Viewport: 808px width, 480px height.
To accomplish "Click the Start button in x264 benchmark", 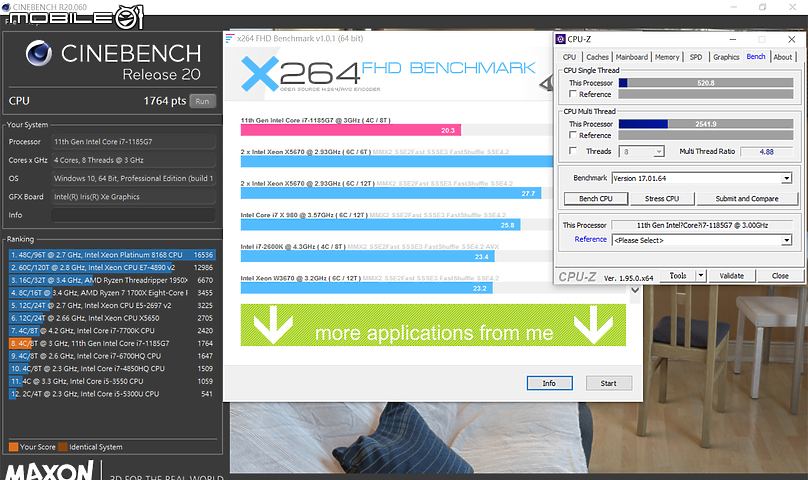I will (609, 383).
